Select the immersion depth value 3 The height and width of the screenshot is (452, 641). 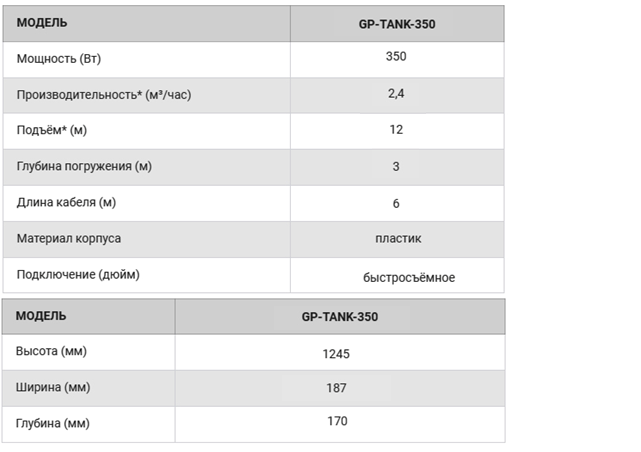[x=396, y=167]
